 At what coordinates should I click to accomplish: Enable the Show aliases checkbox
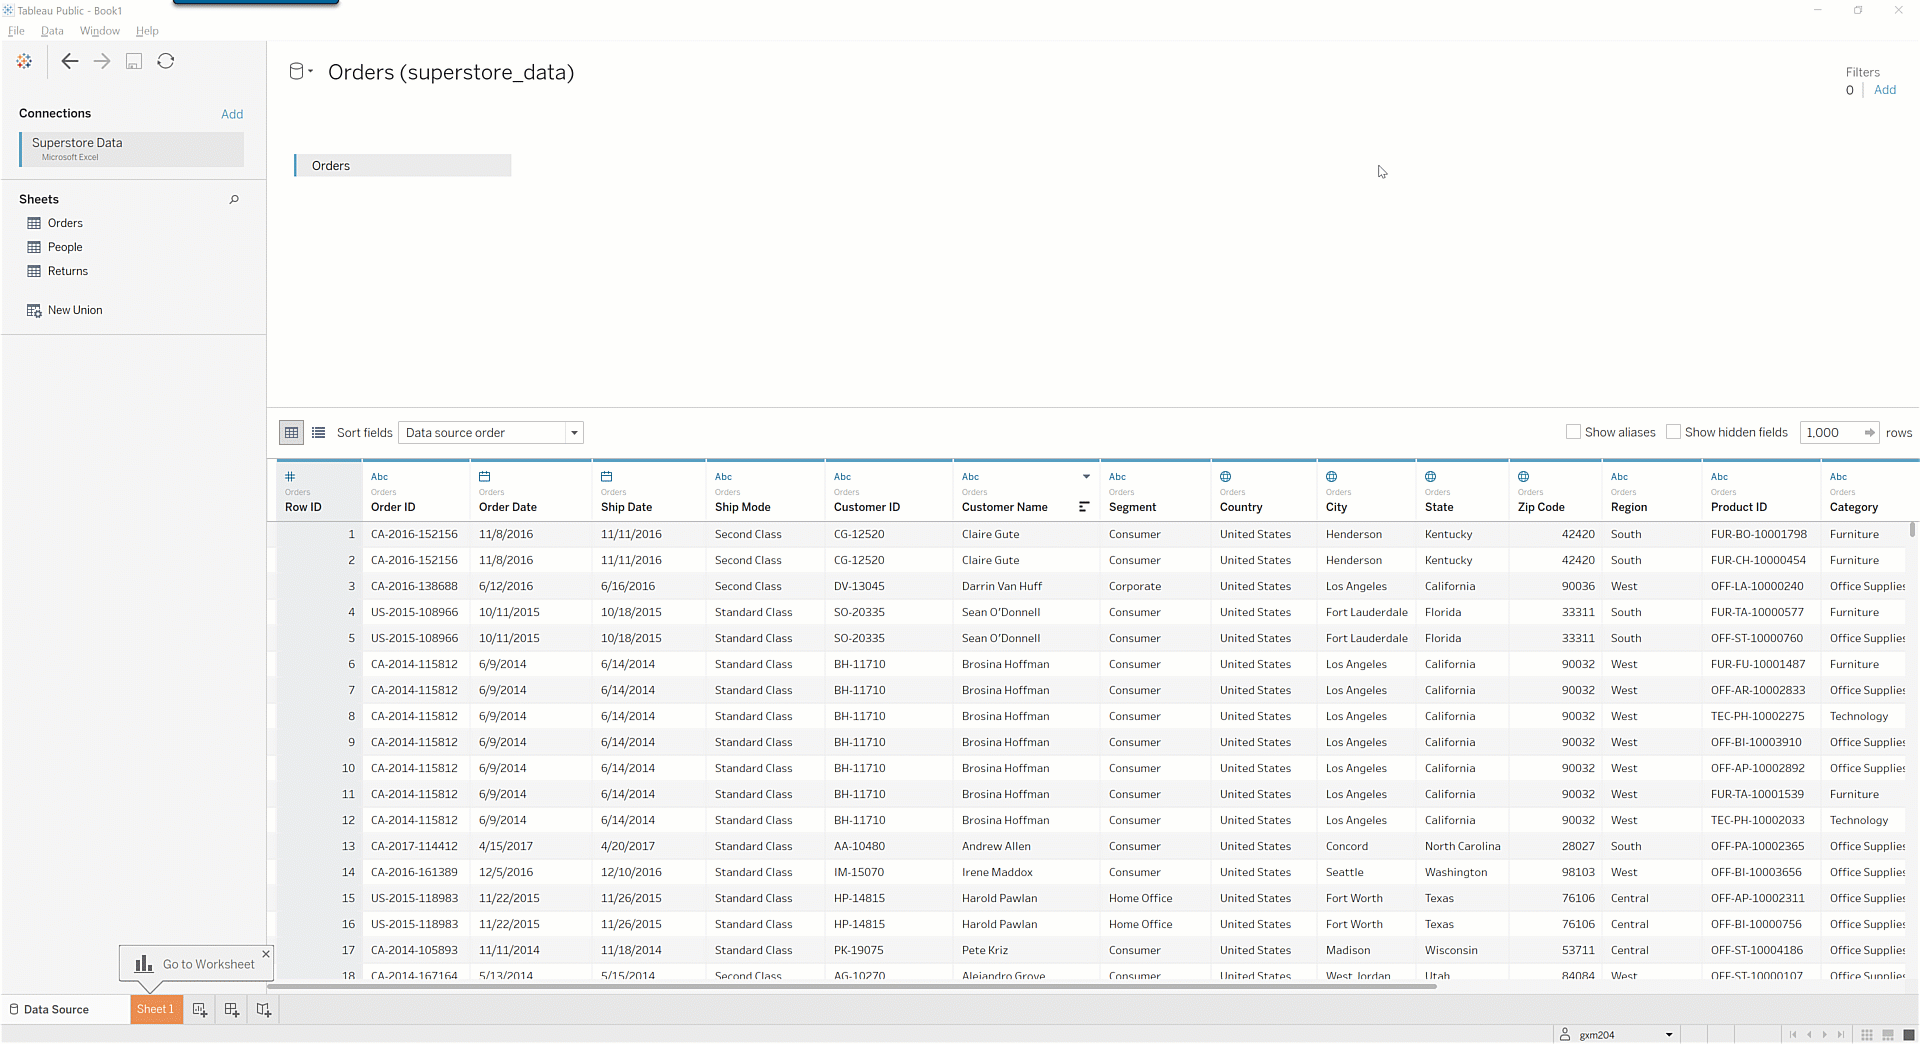point(1573,432)
